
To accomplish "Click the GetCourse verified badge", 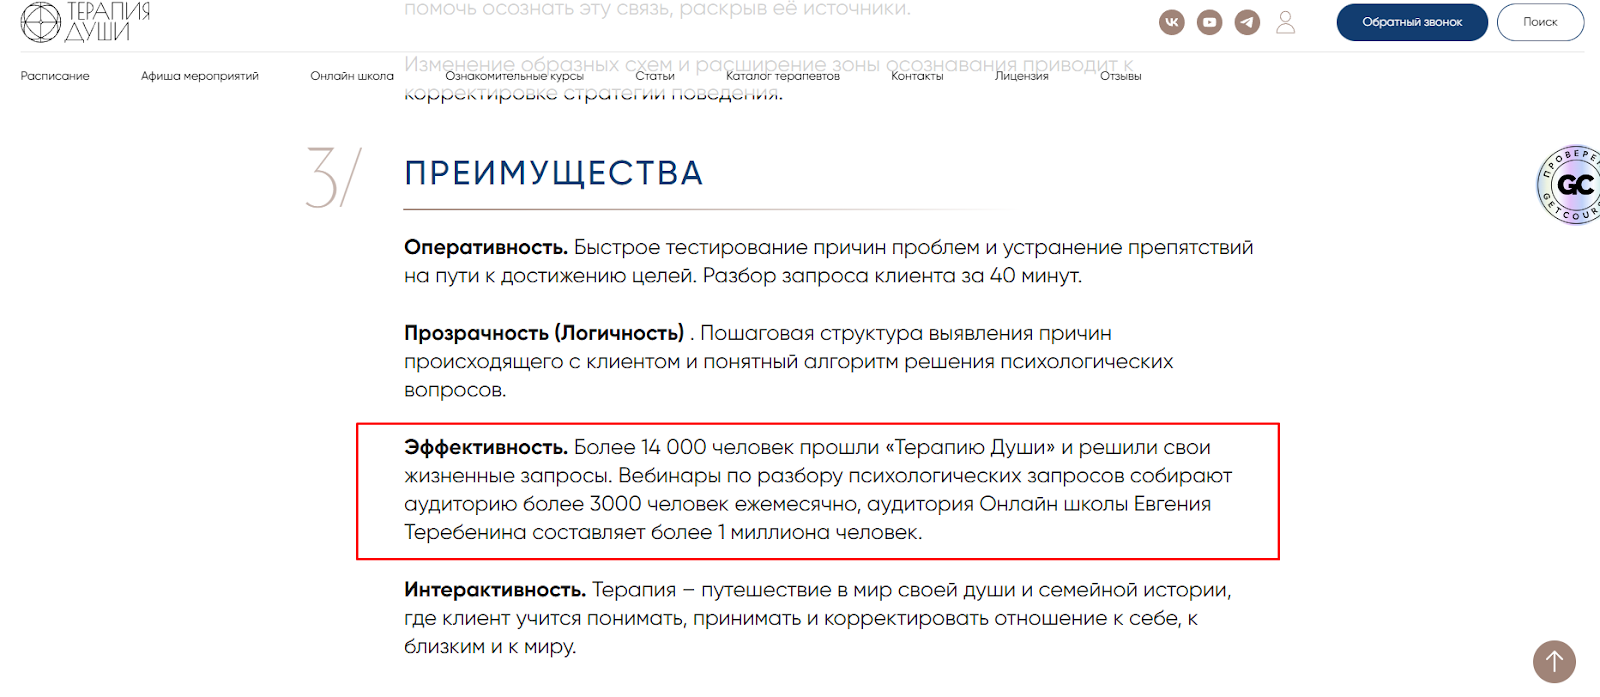I will [x=1570, y=185].
